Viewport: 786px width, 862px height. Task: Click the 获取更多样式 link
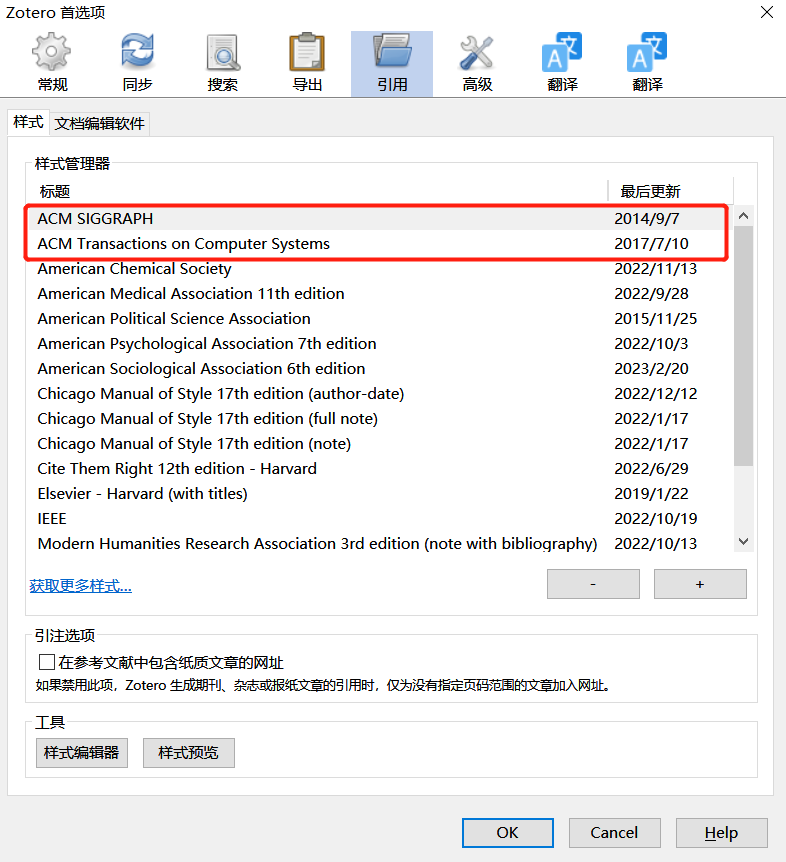coord(80,585)
